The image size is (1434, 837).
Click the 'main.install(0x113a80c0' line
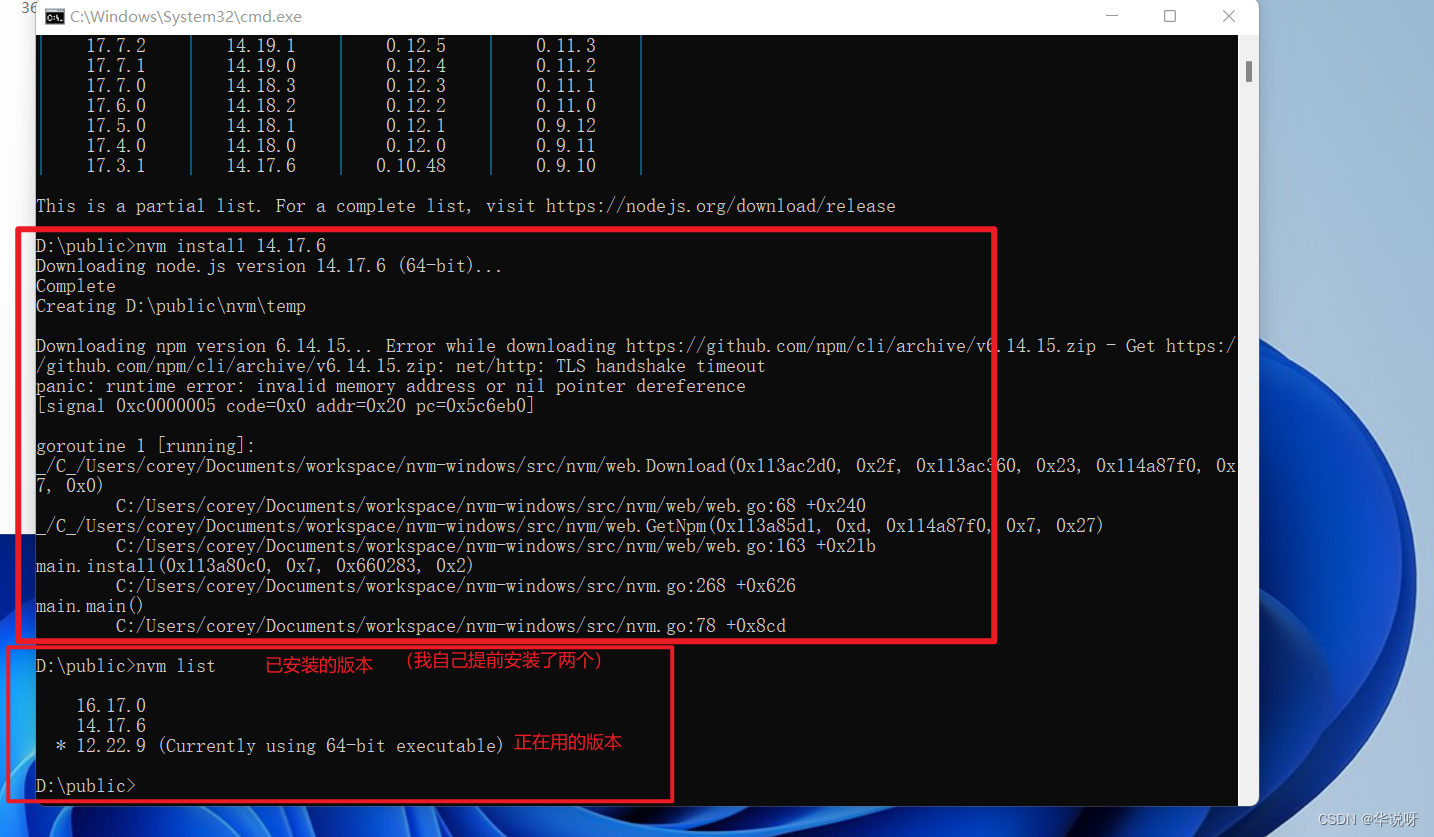255,566
